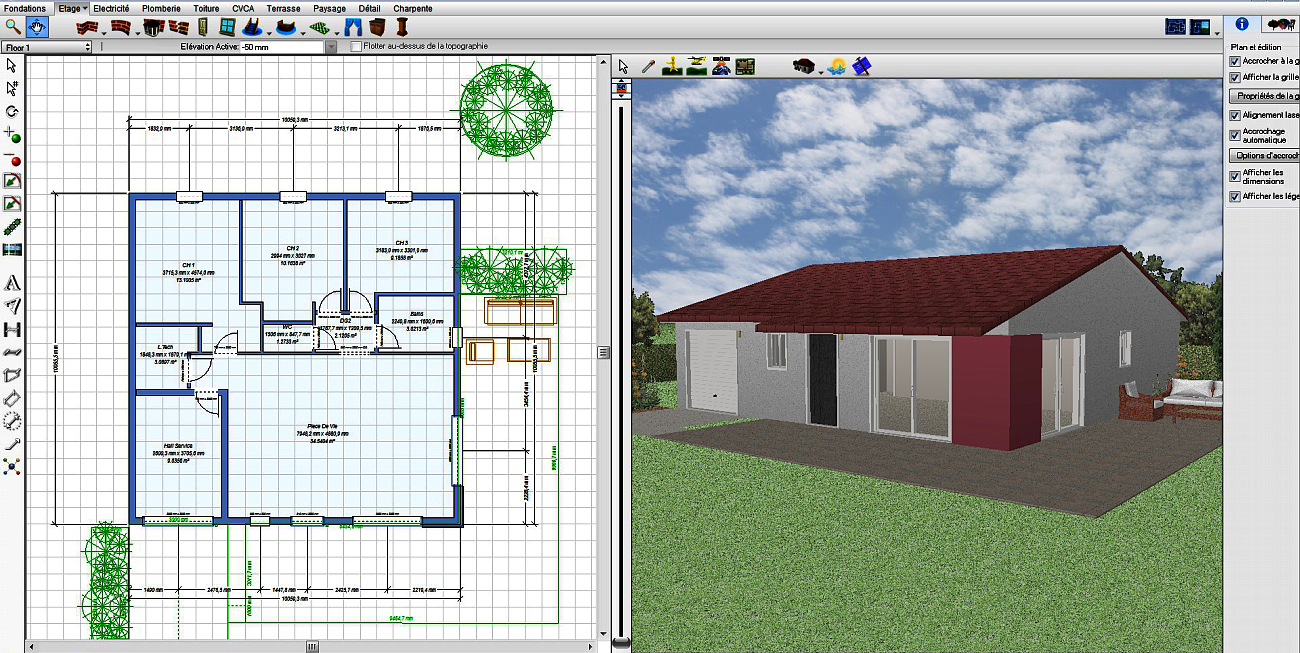
Task: Expand the staircase tool dropdown arrow
Action: pos(270,32)
